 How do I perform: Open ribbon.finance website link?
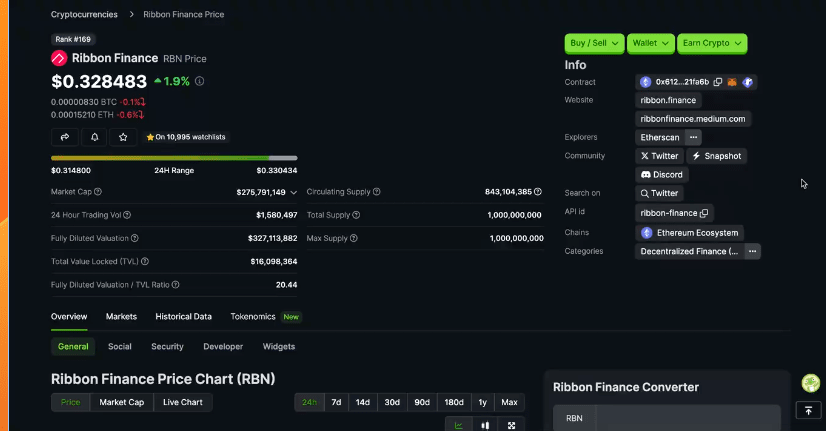click(x=668, y=100)
